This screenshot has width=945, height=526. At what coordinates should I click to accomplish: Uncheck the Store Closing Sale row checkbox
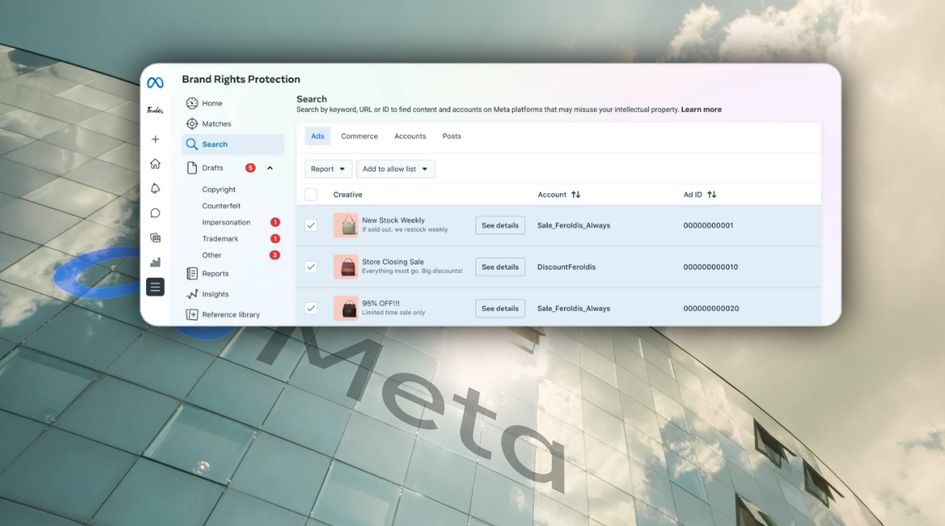click(x=311, y=266)
